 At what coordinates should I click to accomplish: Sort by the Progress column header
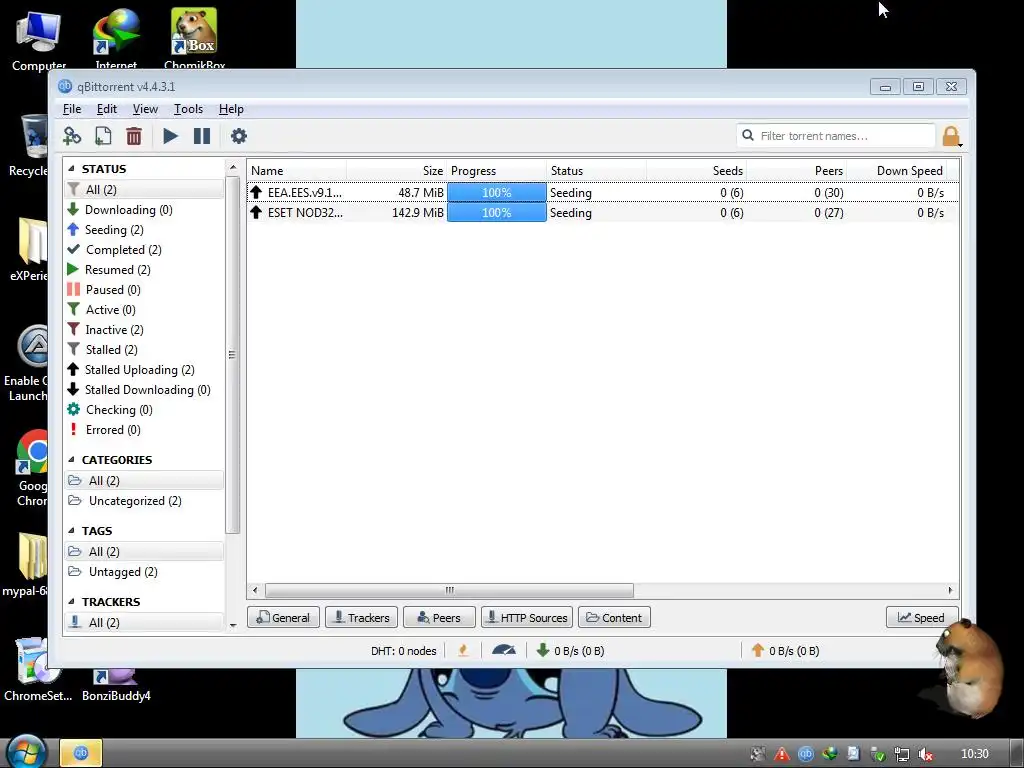pos(496,170)
